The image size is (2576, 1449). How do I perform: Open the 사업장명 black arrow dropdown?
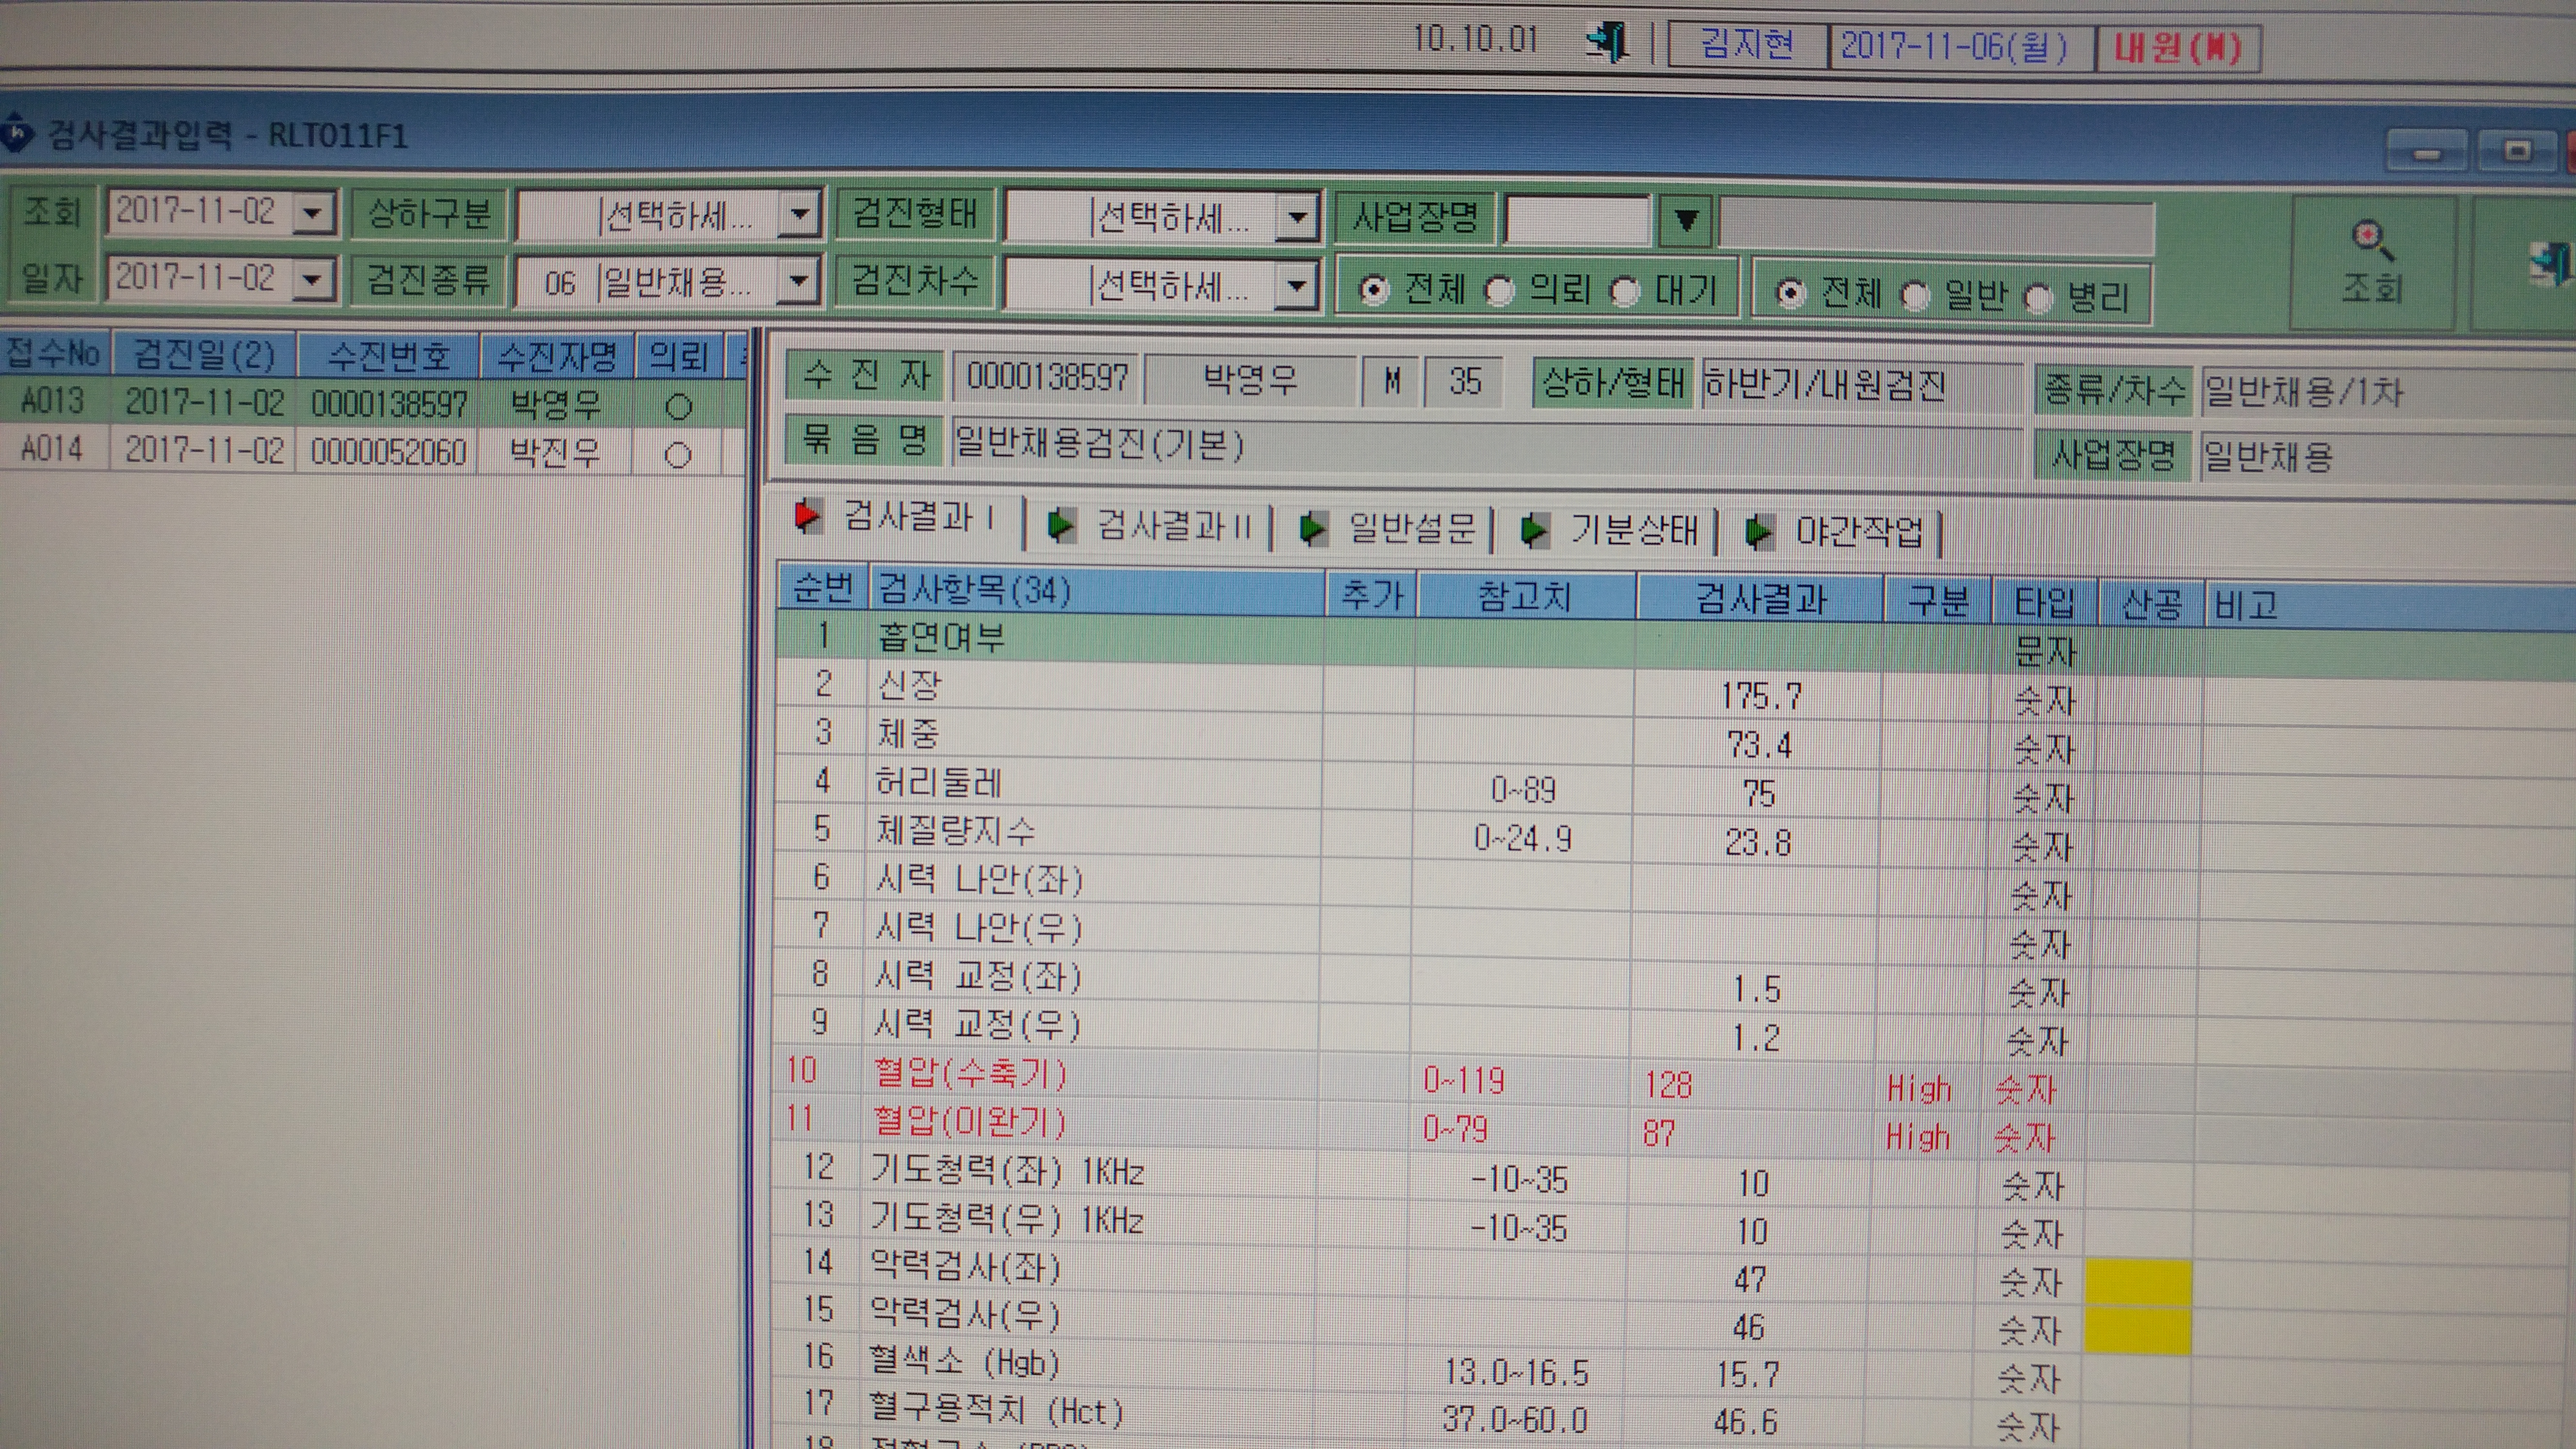(x=1685, y=220)
